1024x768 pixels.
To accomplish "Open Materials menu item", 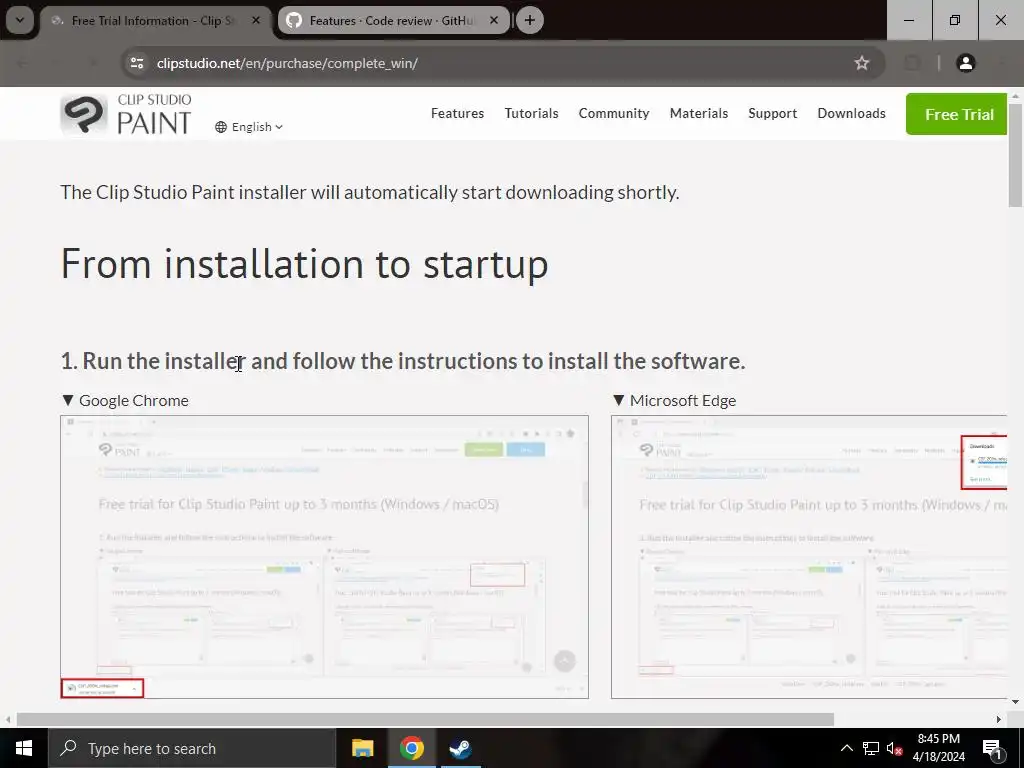I will tap(699, 114).
